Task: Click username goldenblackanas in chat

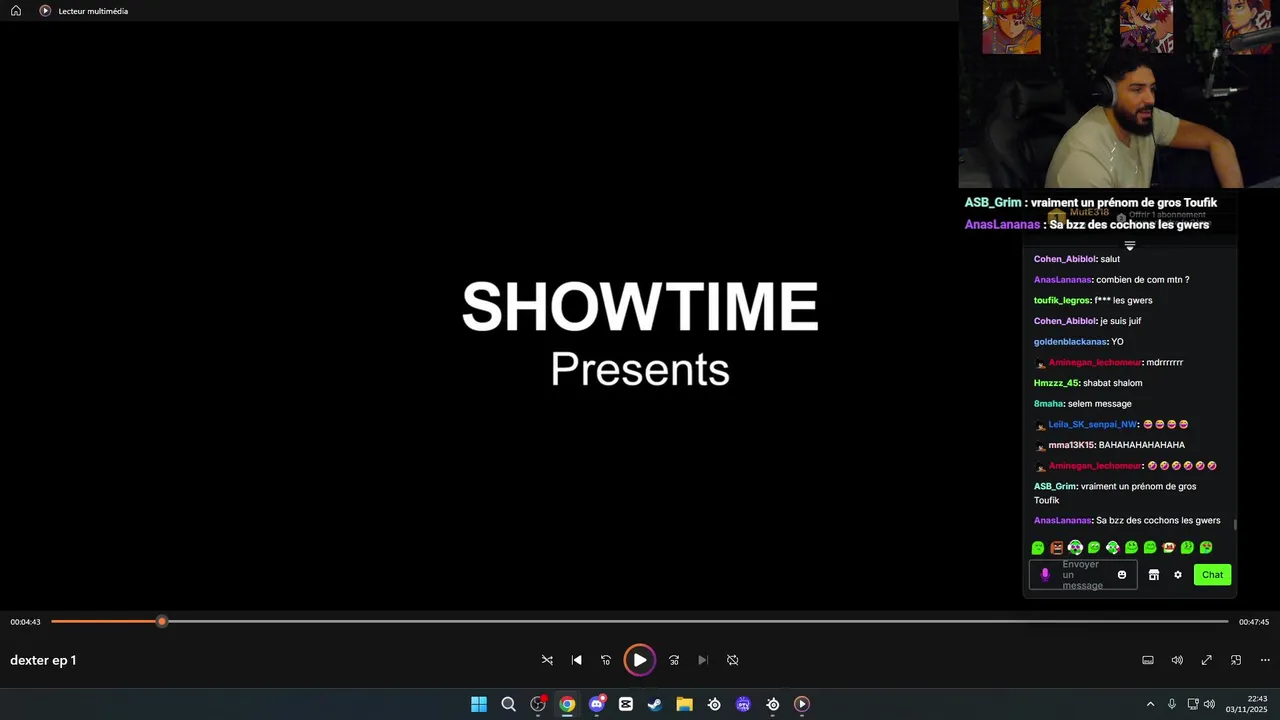Action: tap(1070, 342)
